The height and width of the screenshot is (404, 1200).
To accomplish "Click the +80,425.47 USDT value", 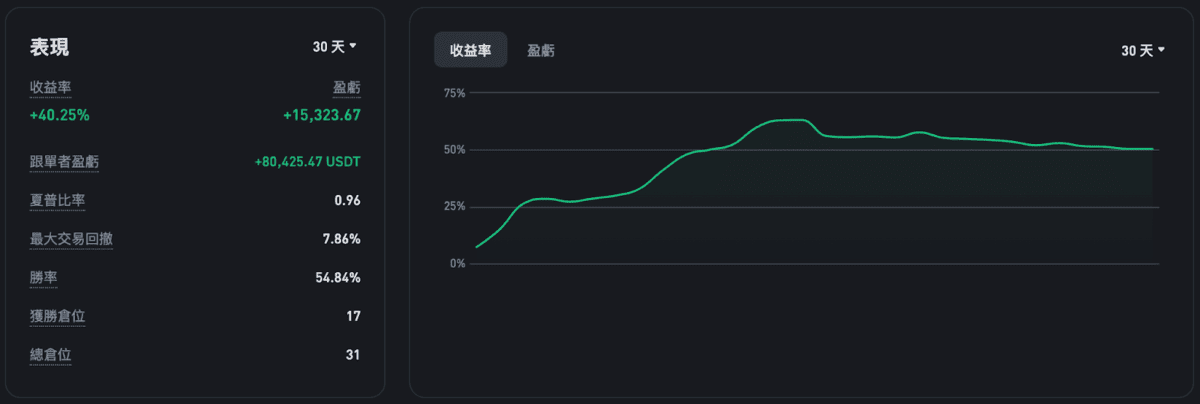I will tap(307, 161).
